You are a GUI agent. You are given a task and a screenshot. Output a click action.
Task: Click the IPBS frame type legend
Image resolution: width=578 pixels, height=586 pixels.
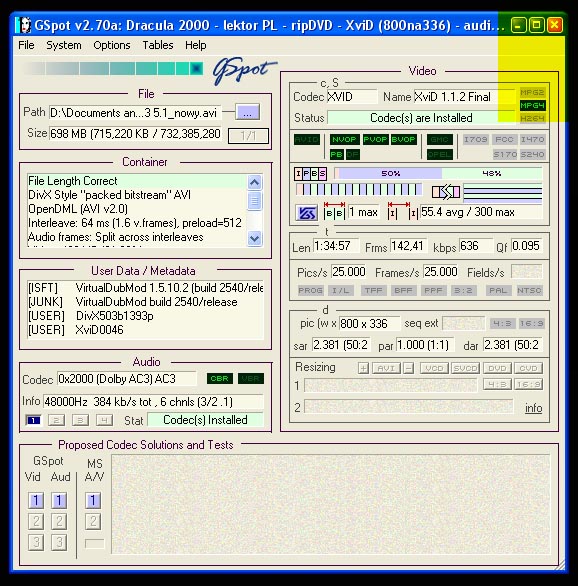310,174
